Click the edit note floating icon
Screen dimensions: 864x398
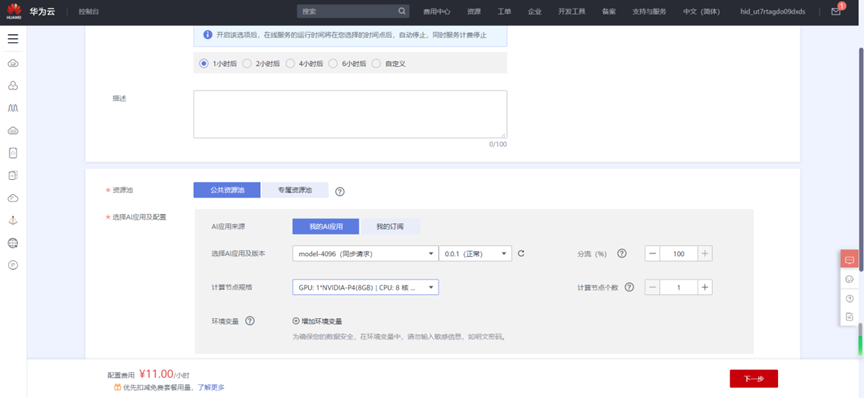pos(849,316)
